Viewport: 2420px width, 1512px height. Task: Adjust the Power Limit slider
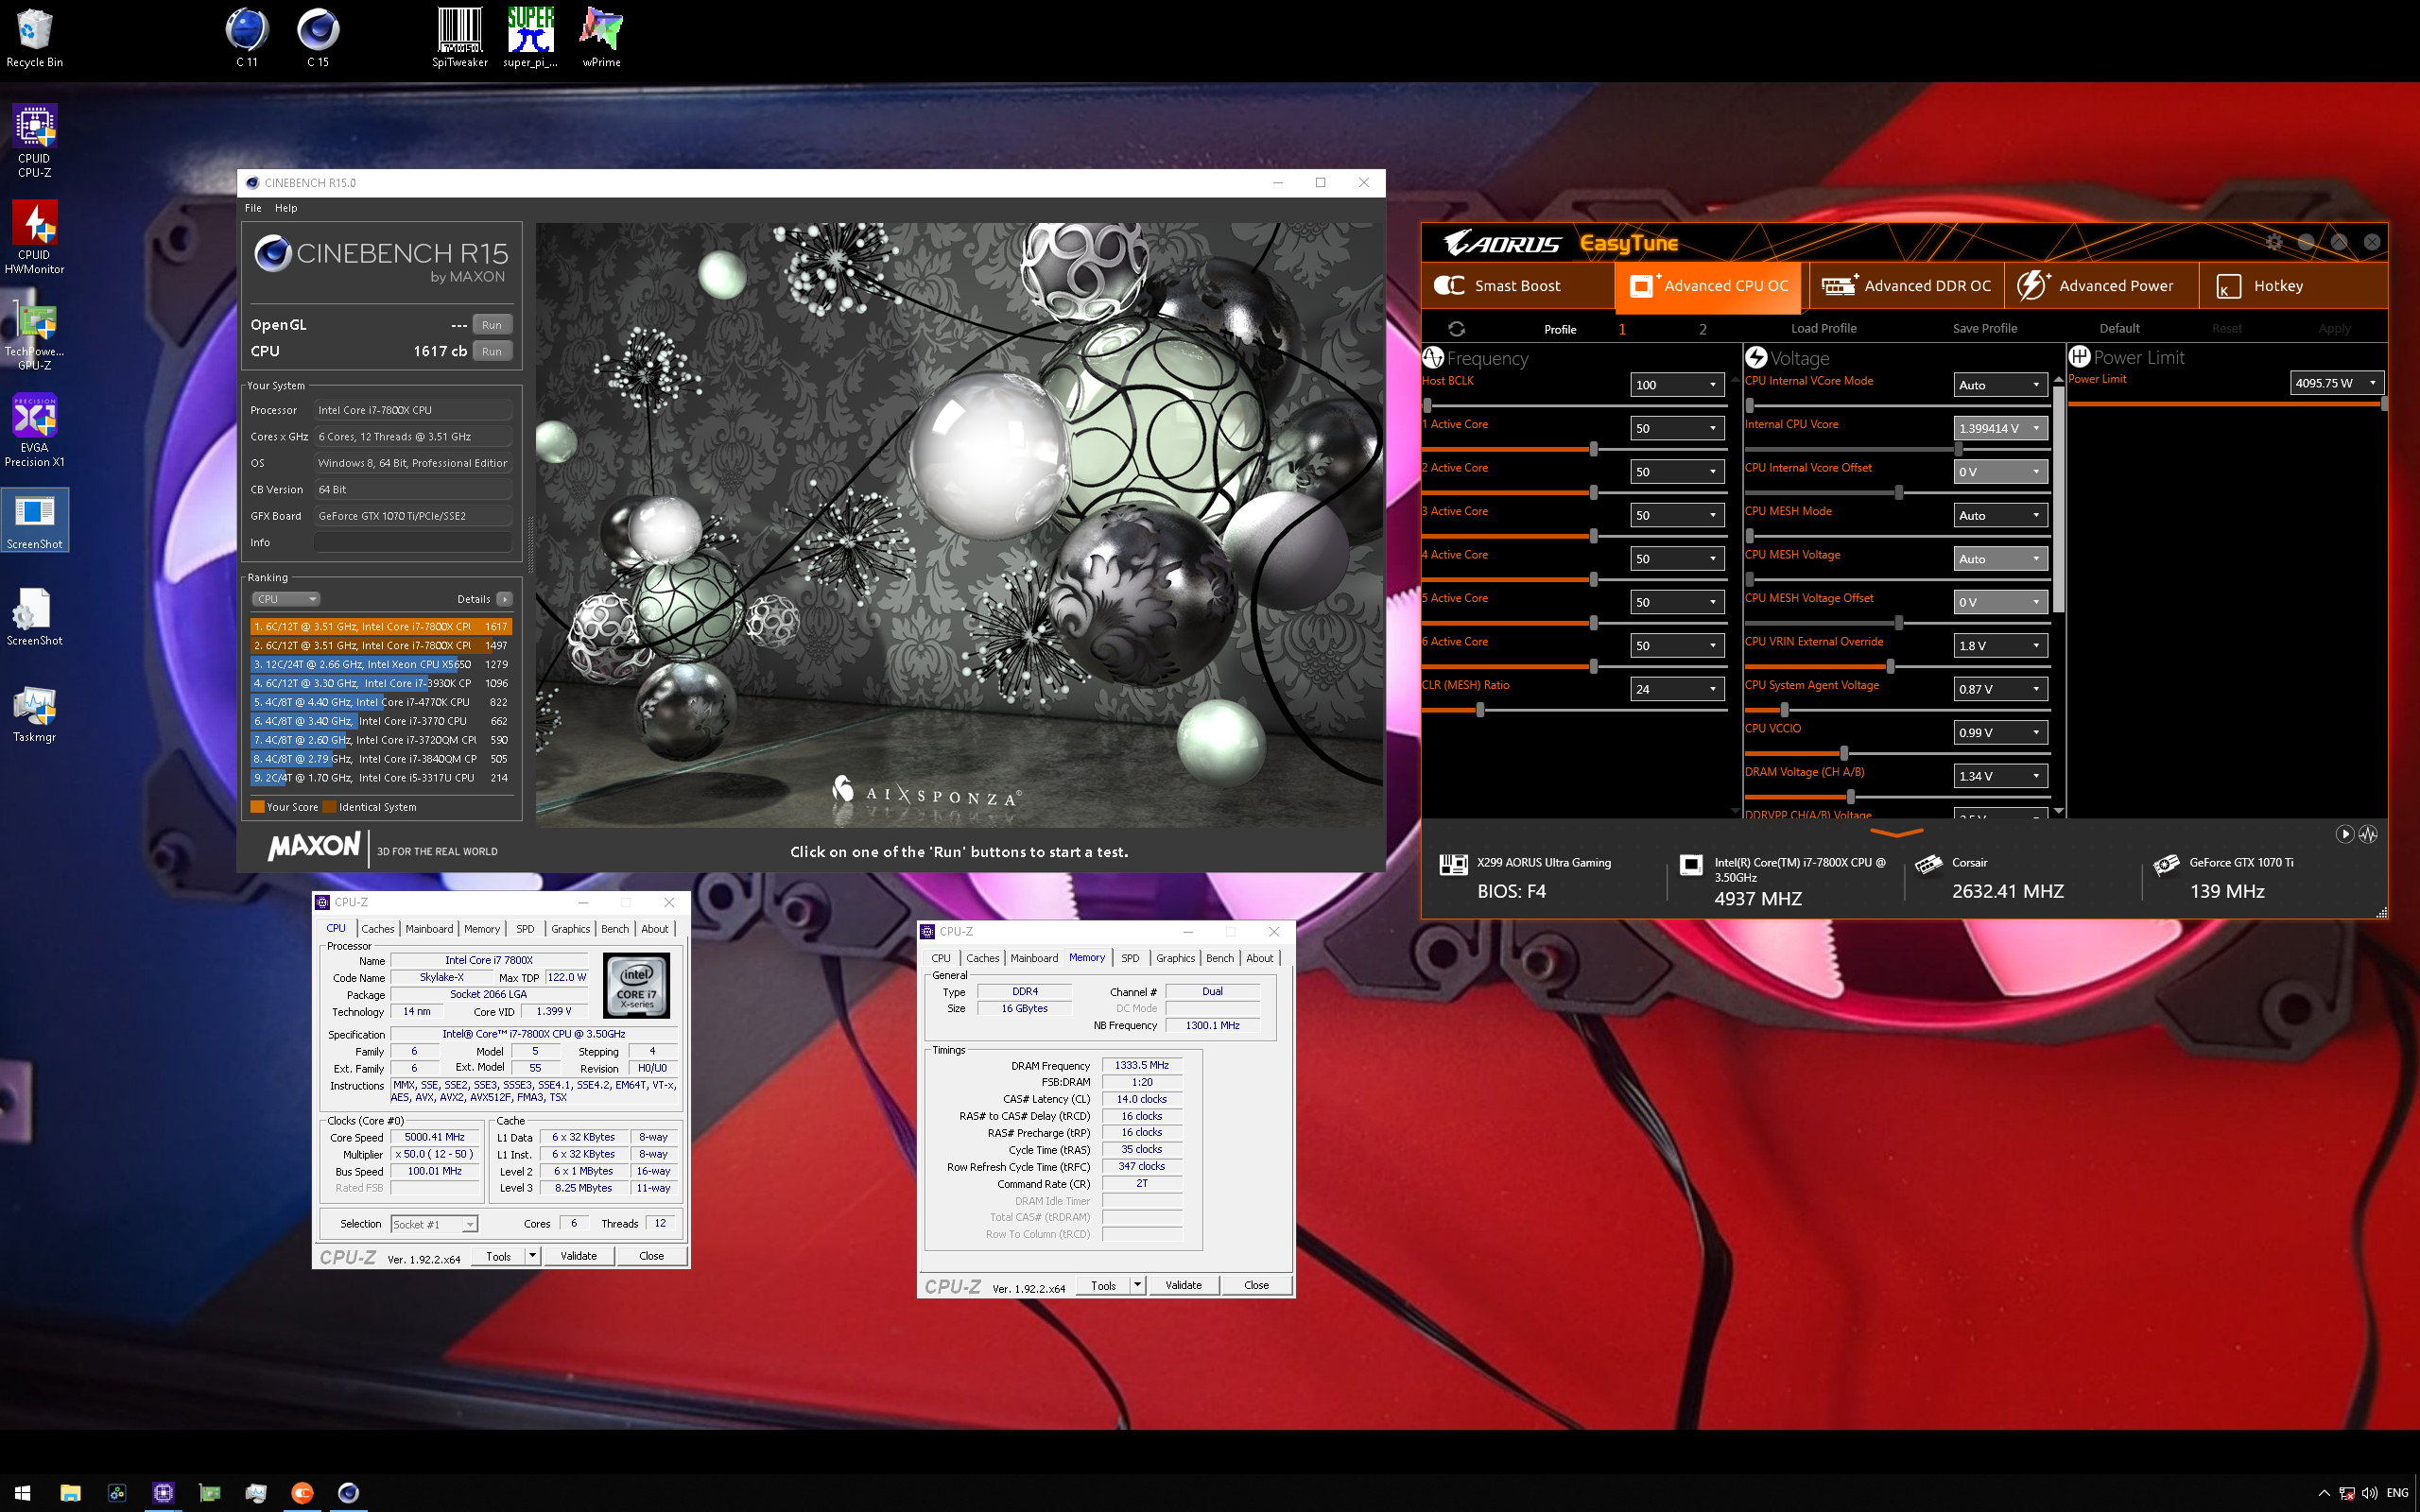[2384, 404]
